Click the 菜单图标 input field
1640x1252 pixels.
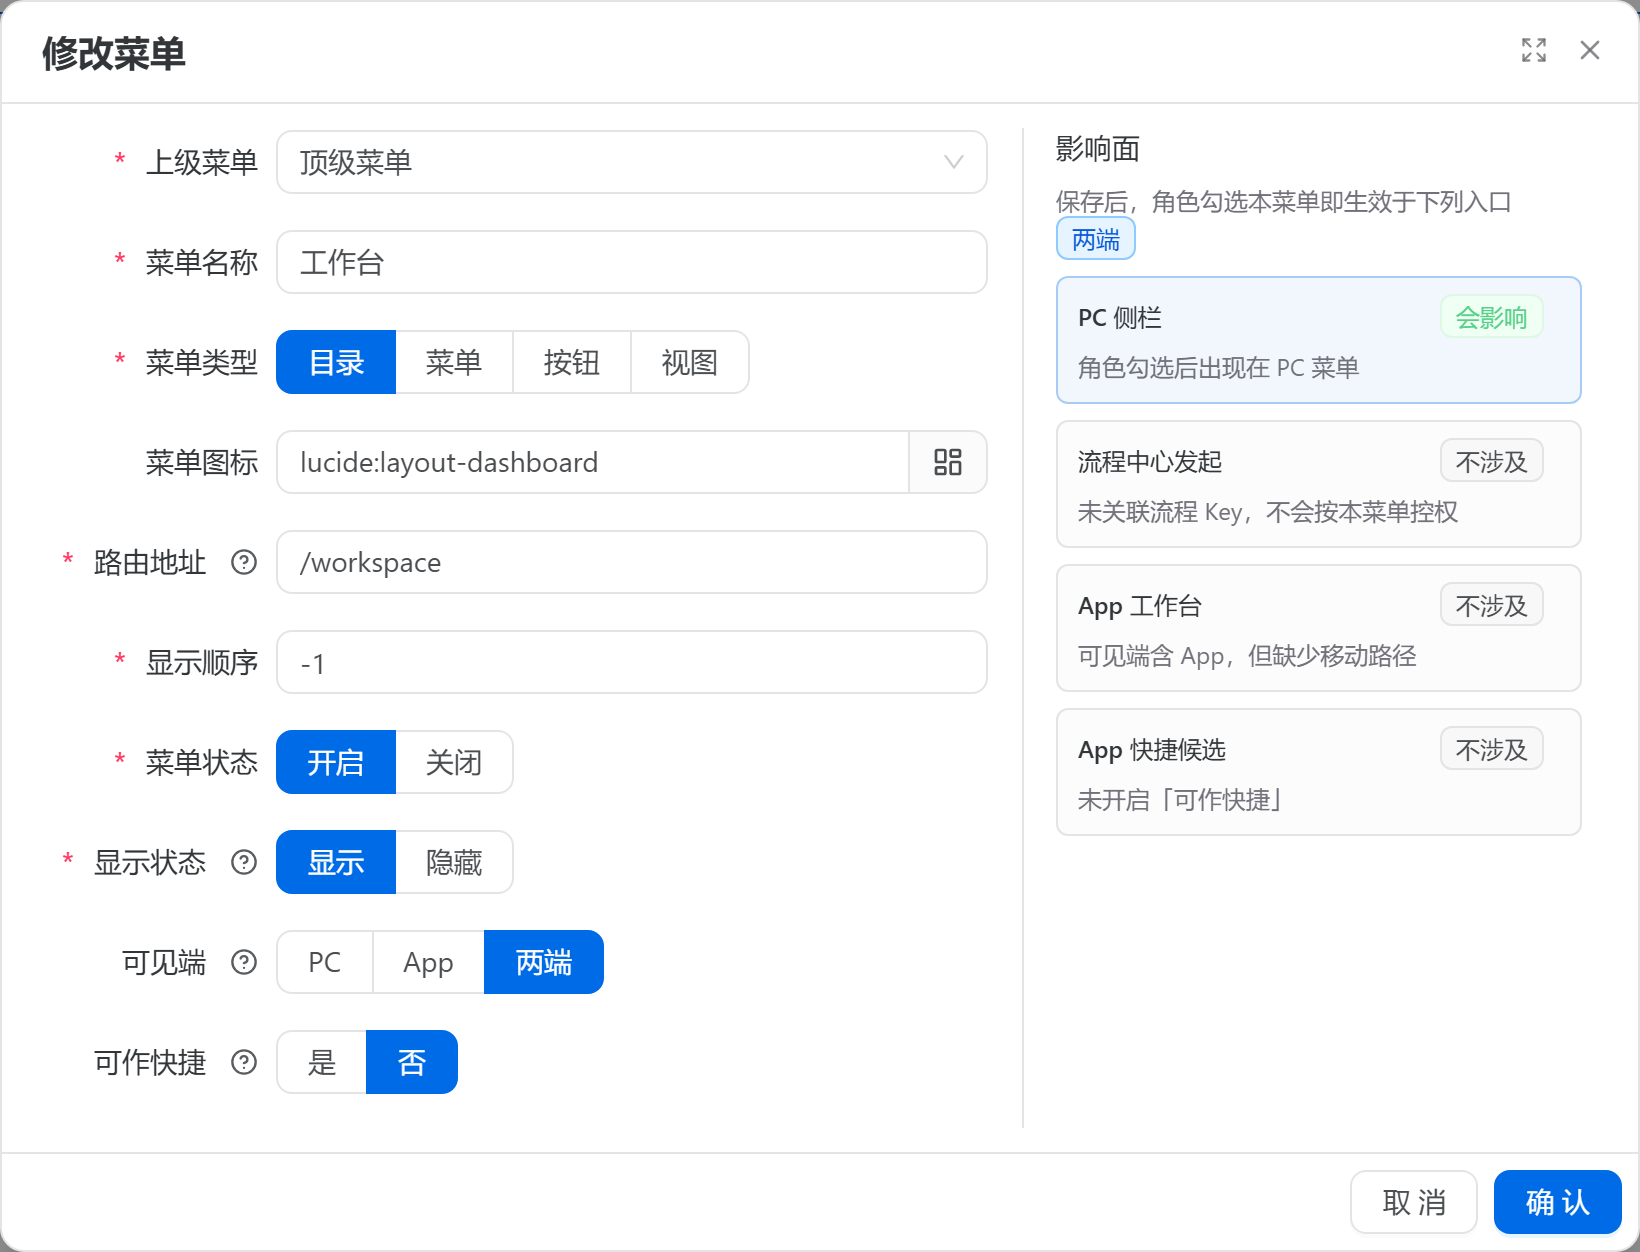[593, 462]
